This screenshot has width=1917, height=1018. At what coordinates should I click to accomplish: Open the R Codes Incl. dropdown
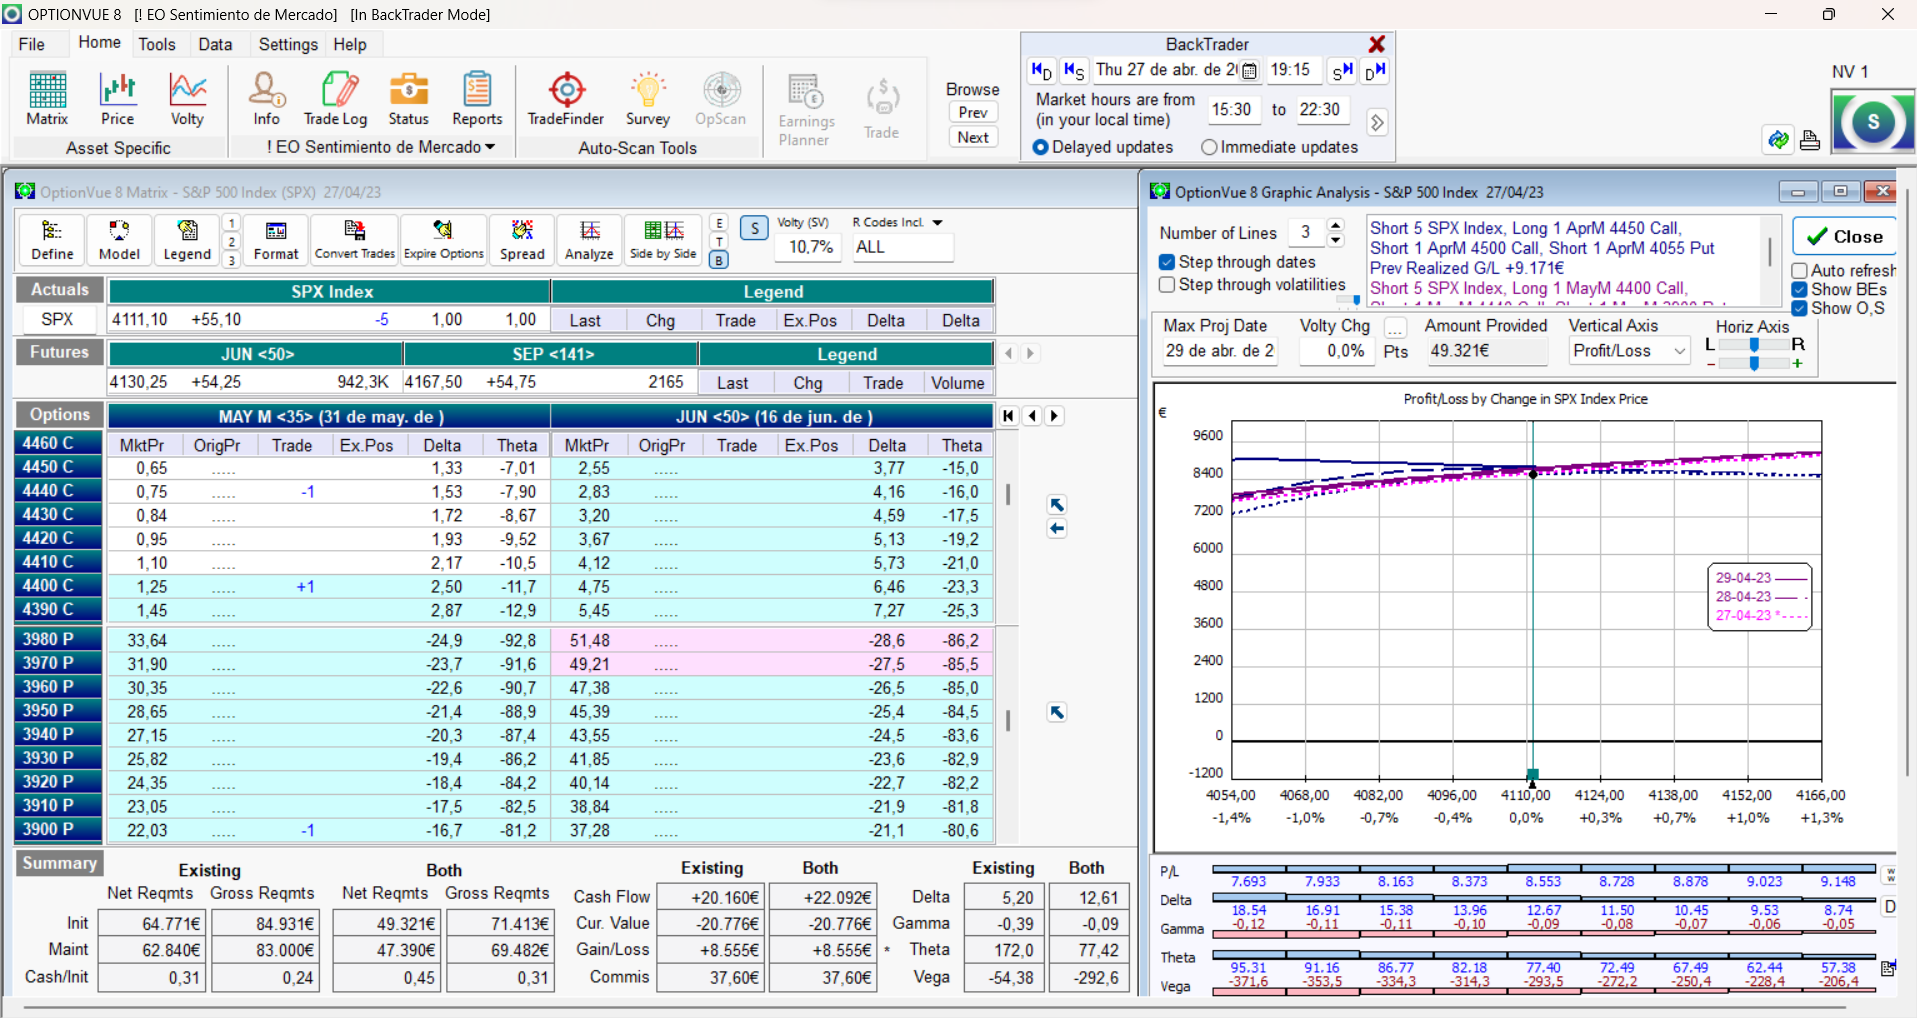(x=937, y=223)
